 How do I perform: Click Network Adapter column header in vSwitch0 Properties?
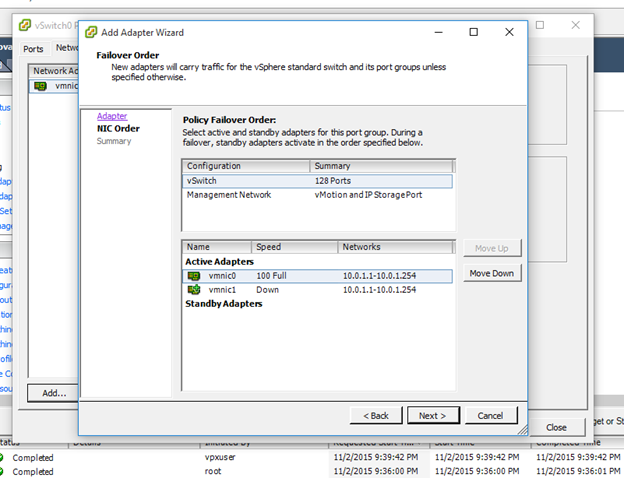pos(55,71)
